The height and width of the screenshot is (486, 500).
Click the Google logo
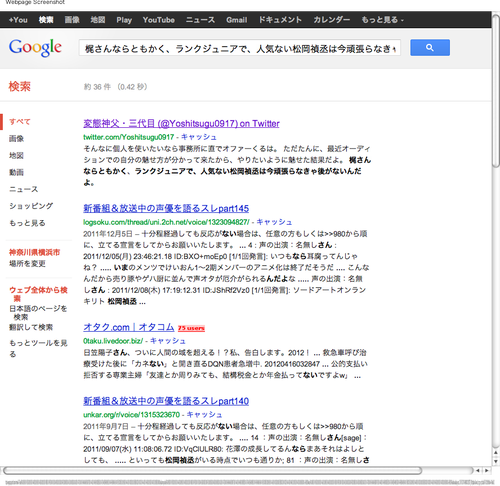point(35,47)
